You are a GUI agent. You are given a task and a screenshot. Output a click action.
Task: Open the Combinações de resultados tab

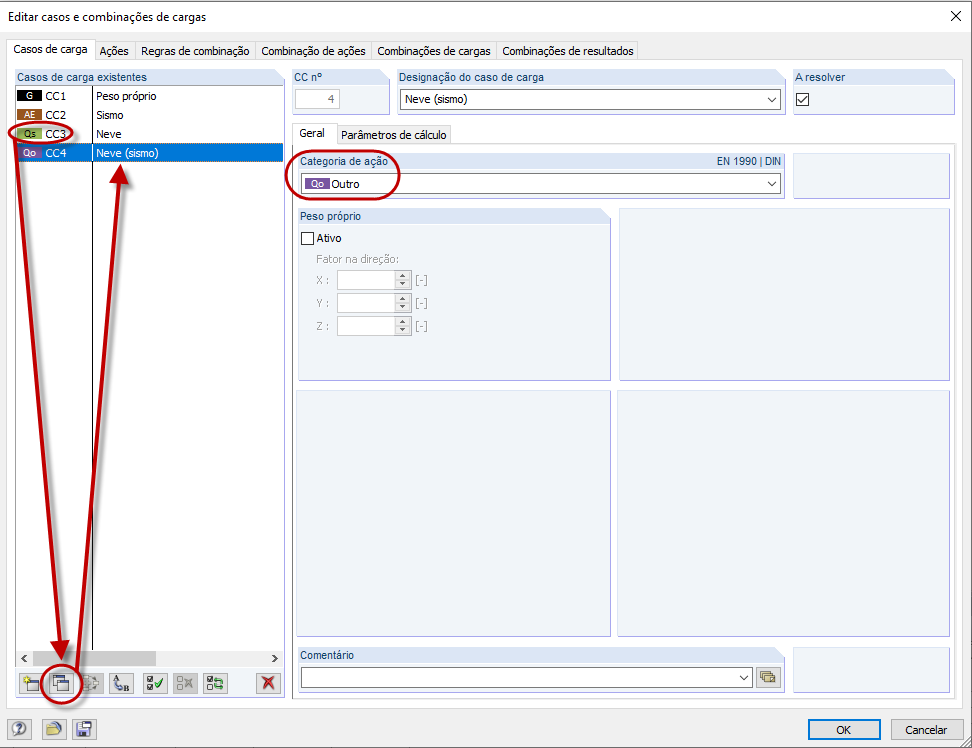568,51
